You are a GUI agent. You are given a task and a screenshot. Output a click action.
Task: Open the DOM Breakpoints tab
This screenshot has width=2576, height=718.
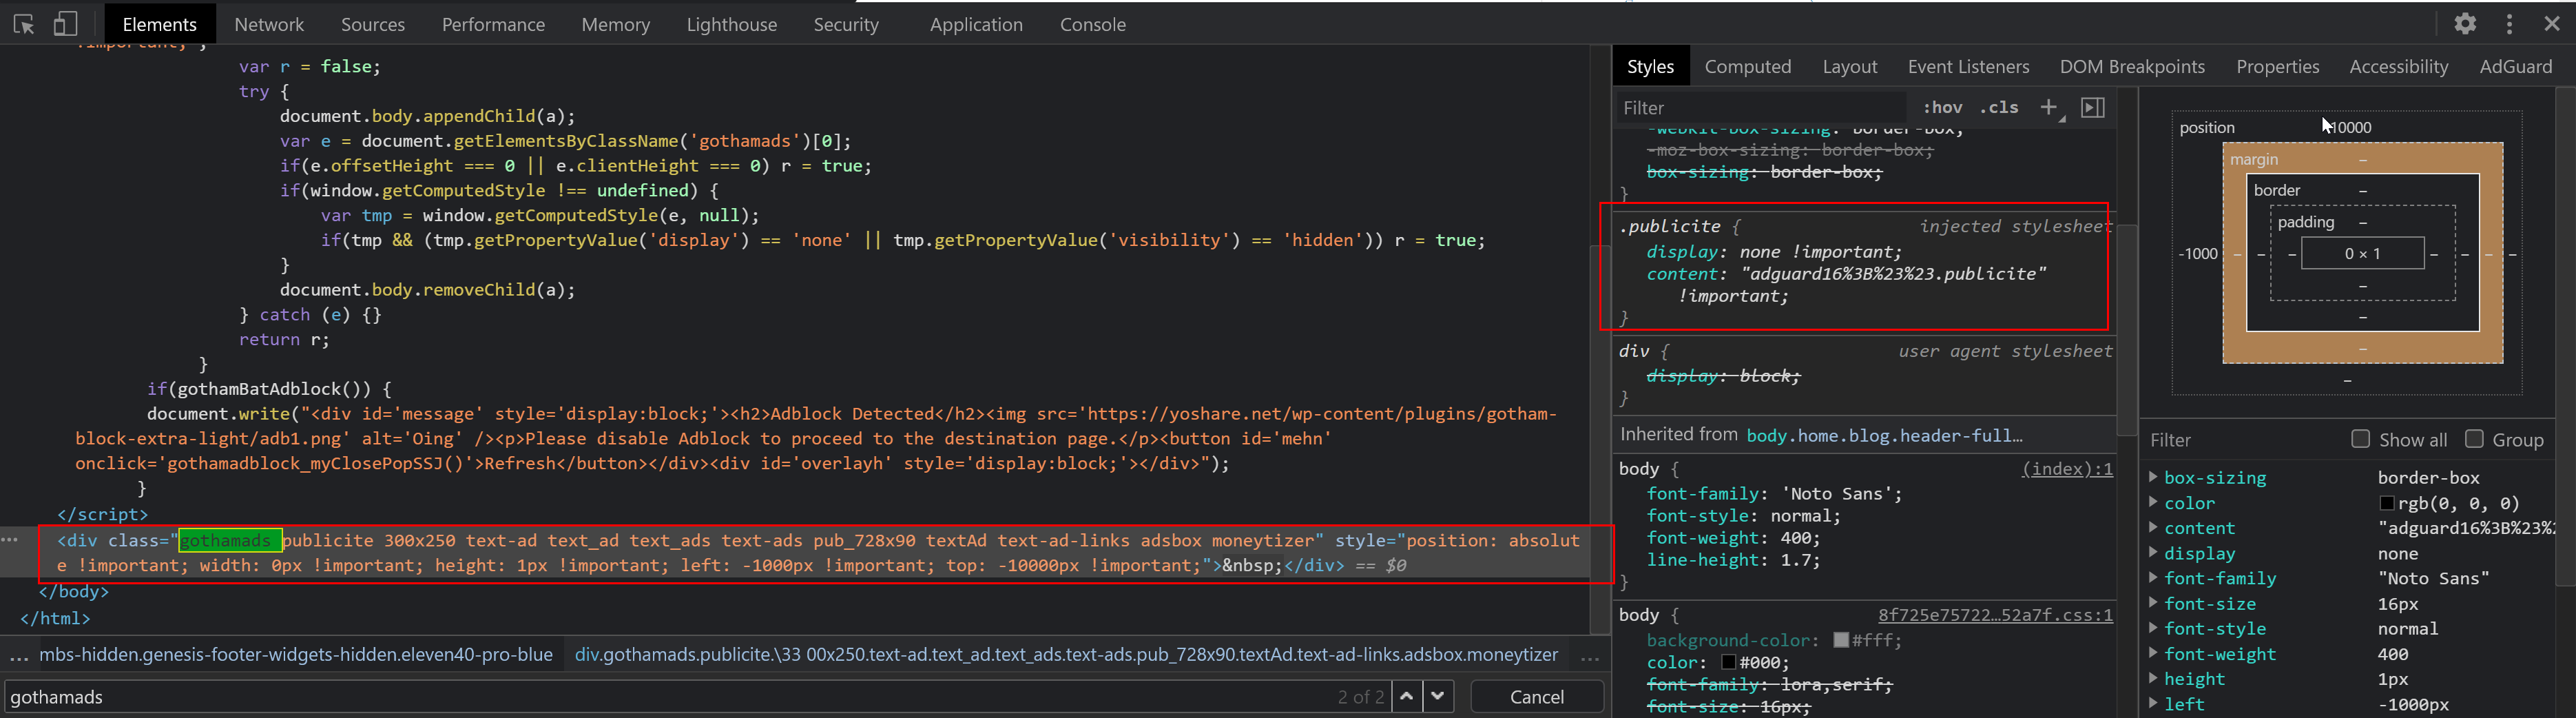coord(2132,66)
